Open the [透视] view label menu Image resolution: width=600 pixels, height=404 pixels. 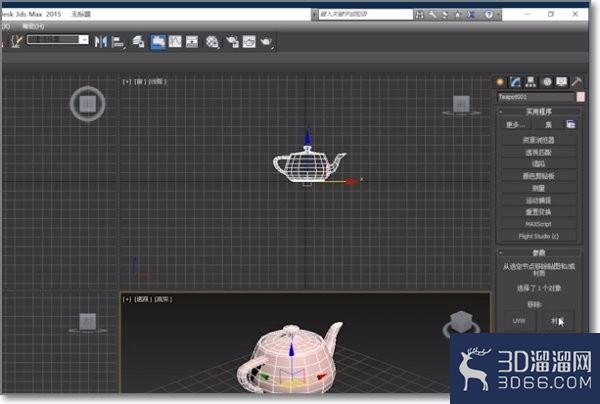143,299
